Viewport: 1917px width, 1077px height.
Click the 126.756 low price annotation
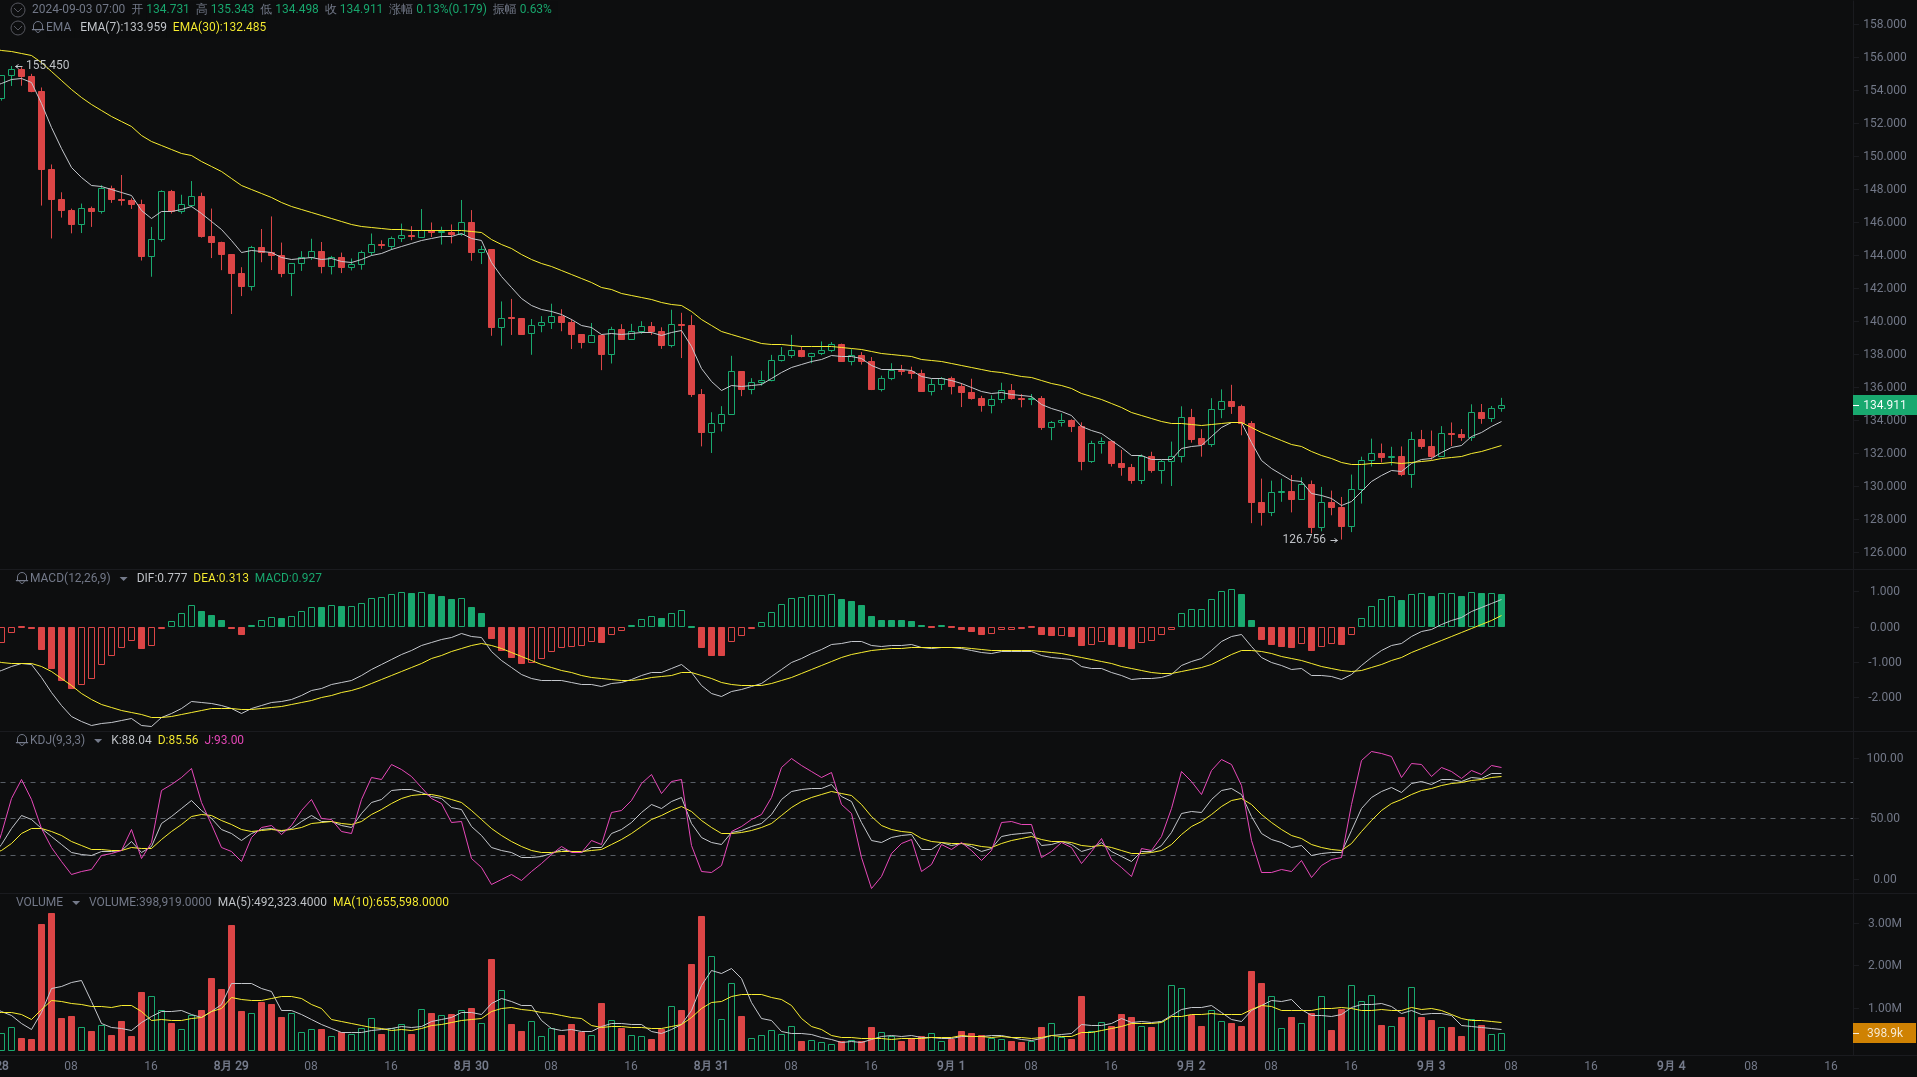(x=1303, y=539)
